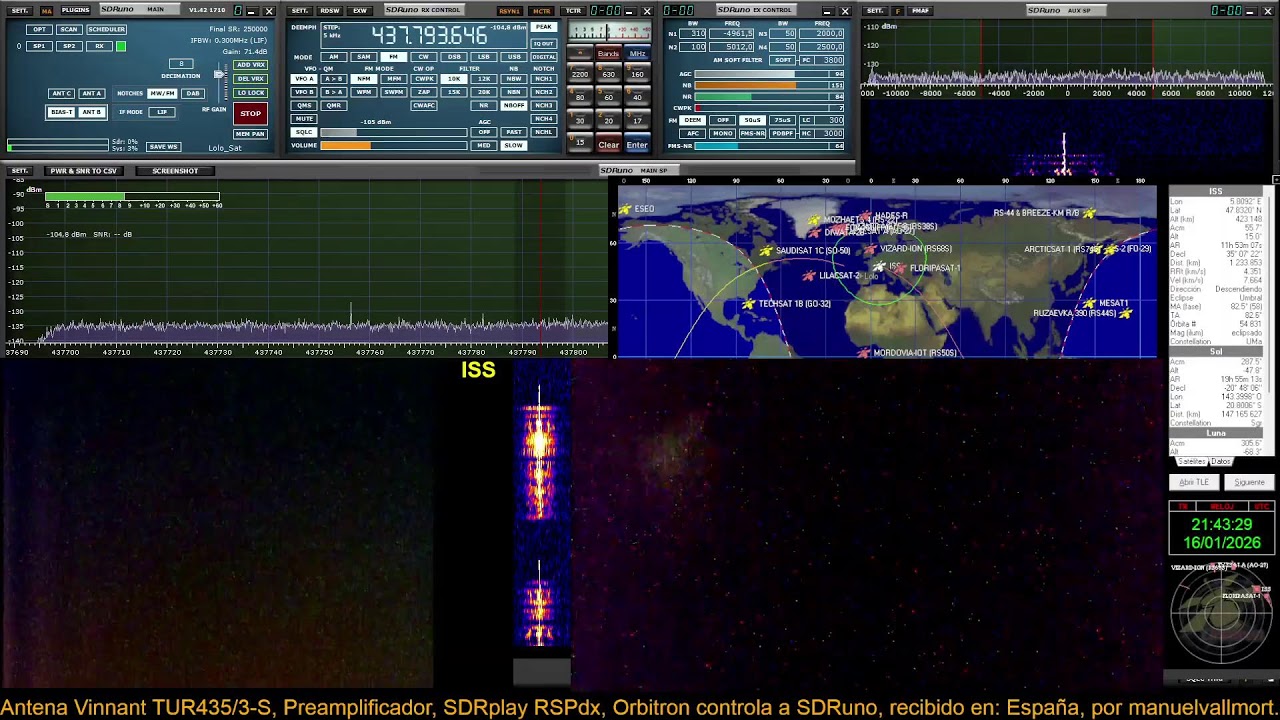Open the SETT. menu in Main window
Screen dimensions: 1280x720
20,10
